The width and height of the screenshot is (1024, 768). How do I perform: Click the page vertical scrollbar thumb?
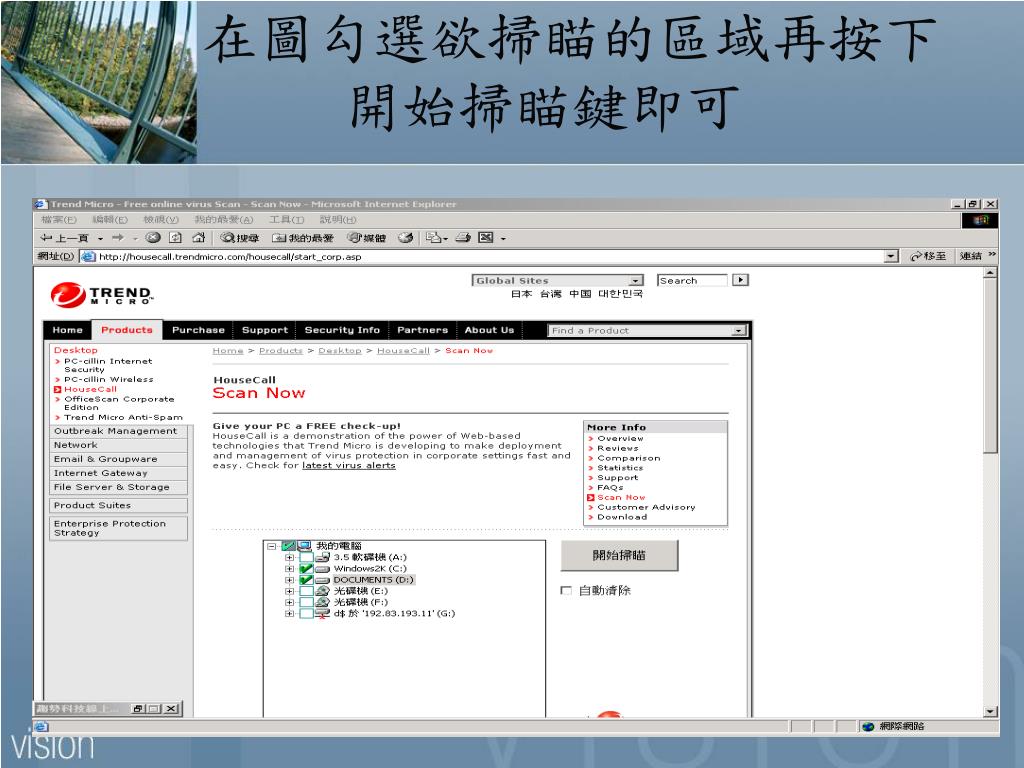click(x=990, y=366)
